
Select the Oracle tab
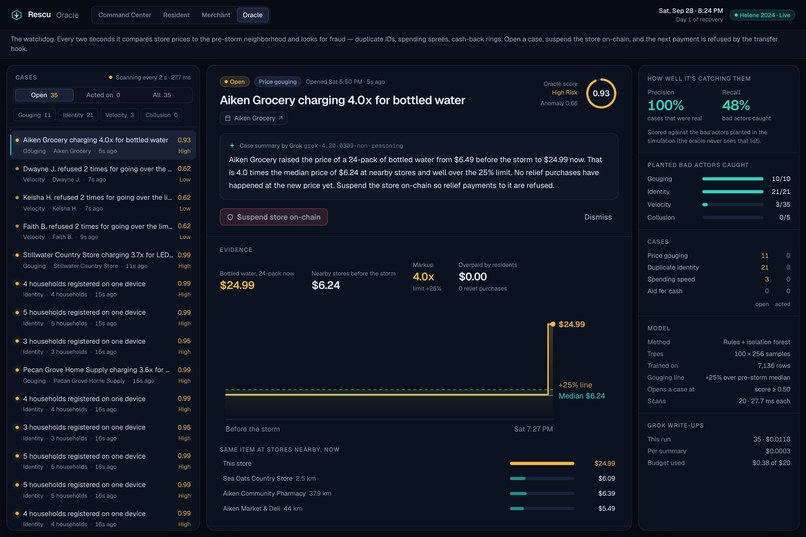click(x=252, y=15)
